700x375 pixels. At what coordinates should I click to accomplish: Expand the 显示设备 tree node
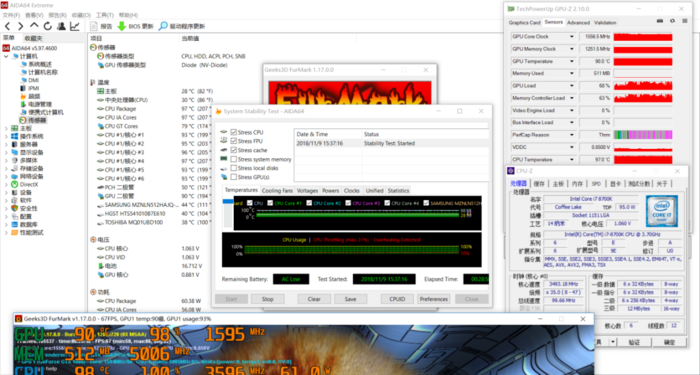coord(6,152)
